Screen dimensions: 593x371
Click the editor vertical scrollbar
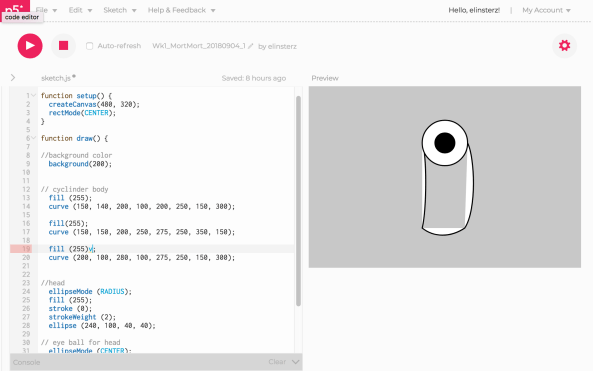[x=298, y=200]
